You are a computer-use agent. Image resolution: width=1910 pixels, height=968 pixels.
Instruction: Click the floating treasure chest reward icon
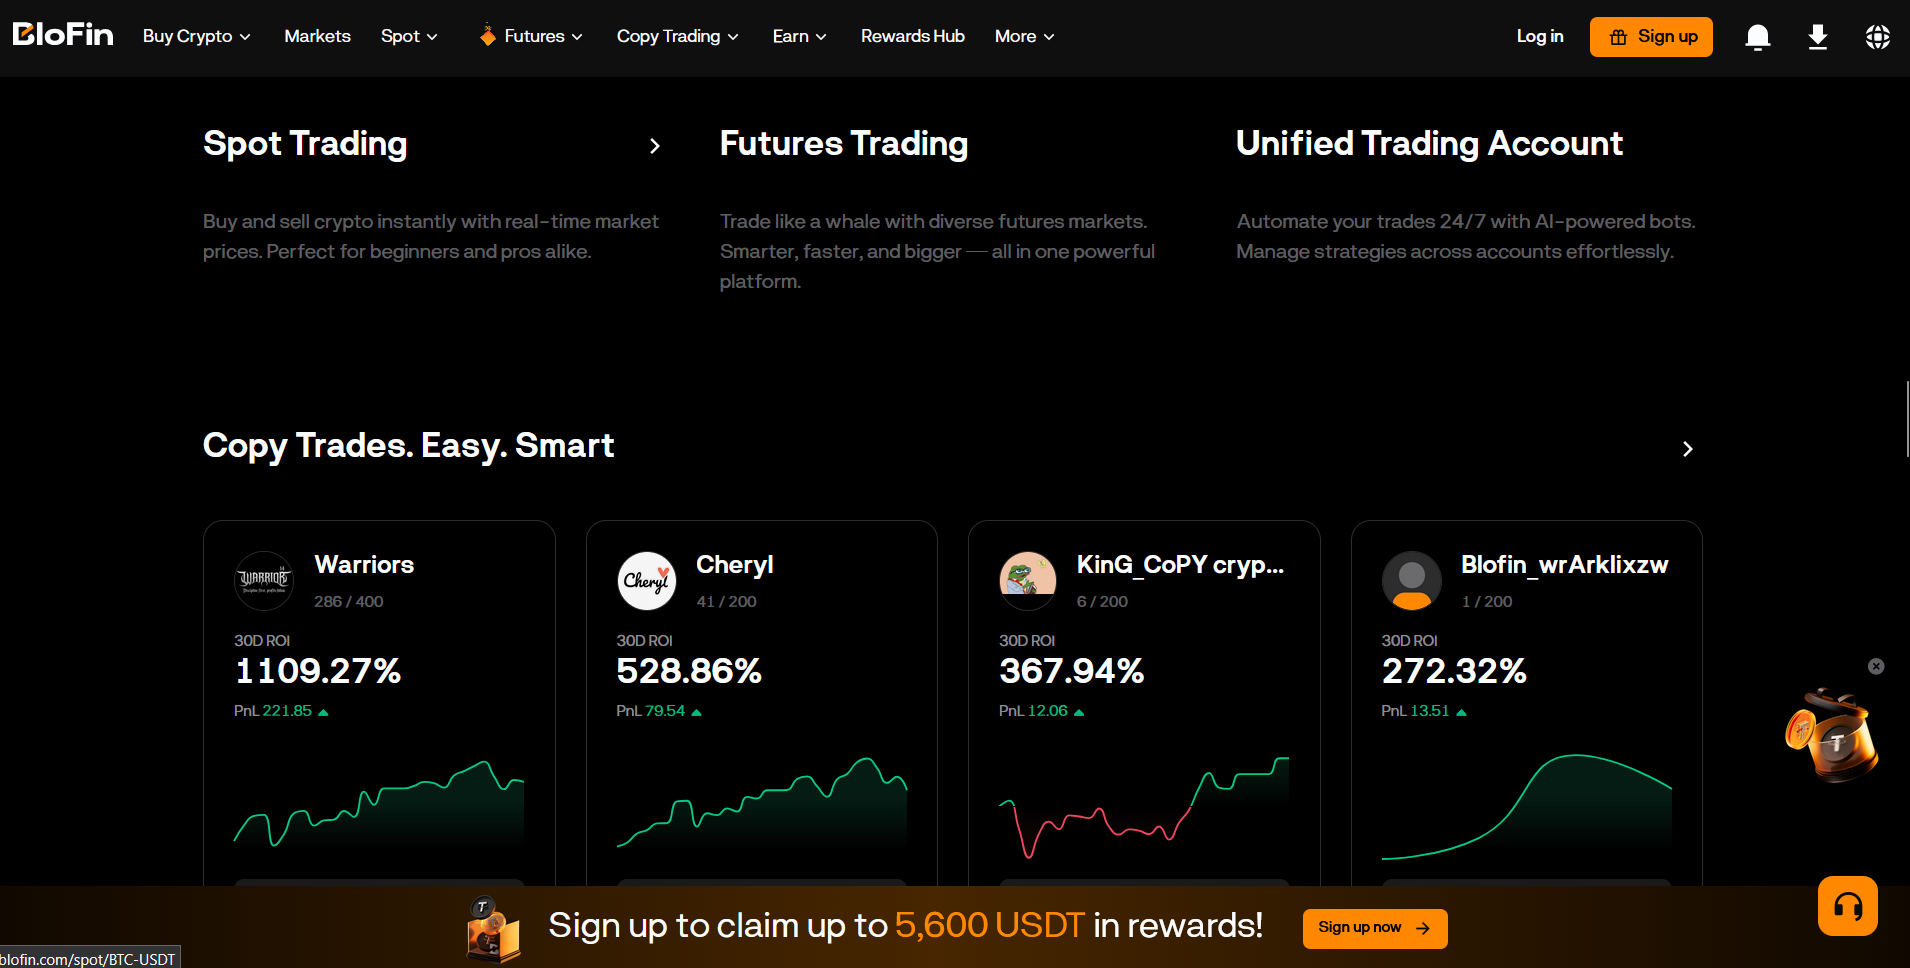[x=1832, y=735]
